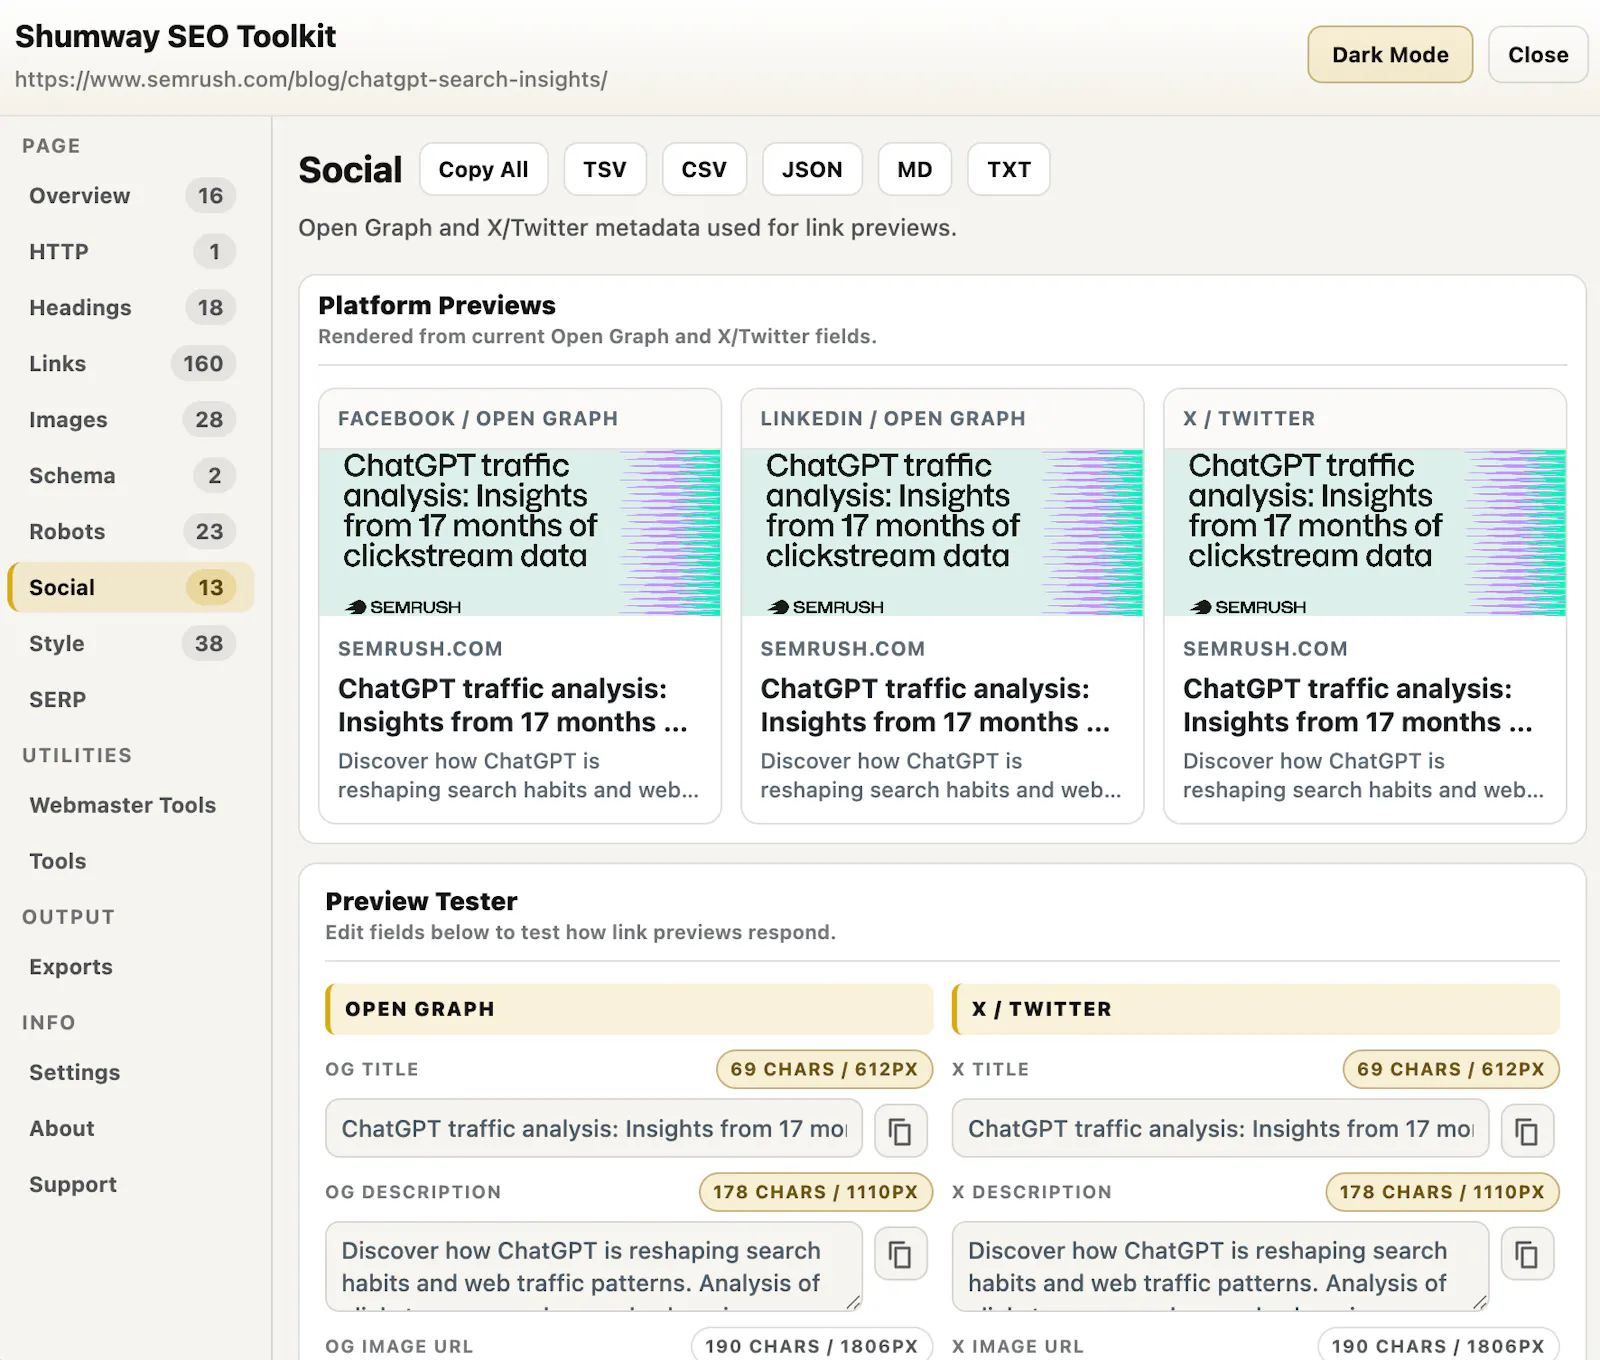The height and width of the screenshot is (1360, 1600).
Task: Copy the X Description field value
Action: click(x=1527, y=1254)
